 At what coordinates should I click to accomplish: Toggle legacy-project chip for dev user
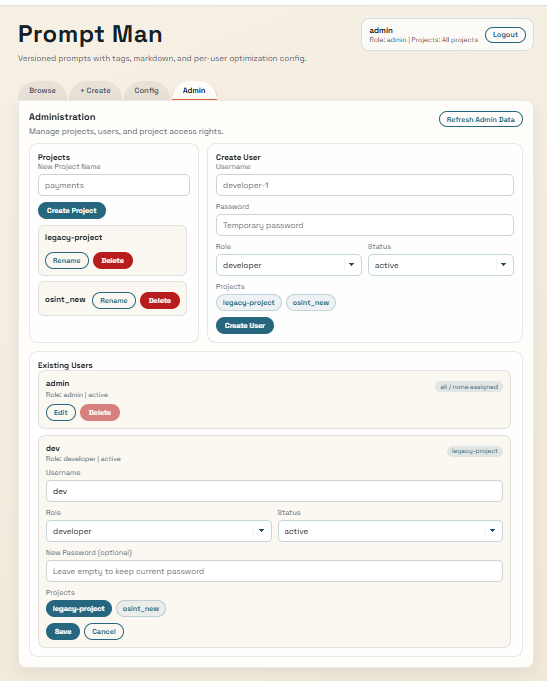[79, 609]
